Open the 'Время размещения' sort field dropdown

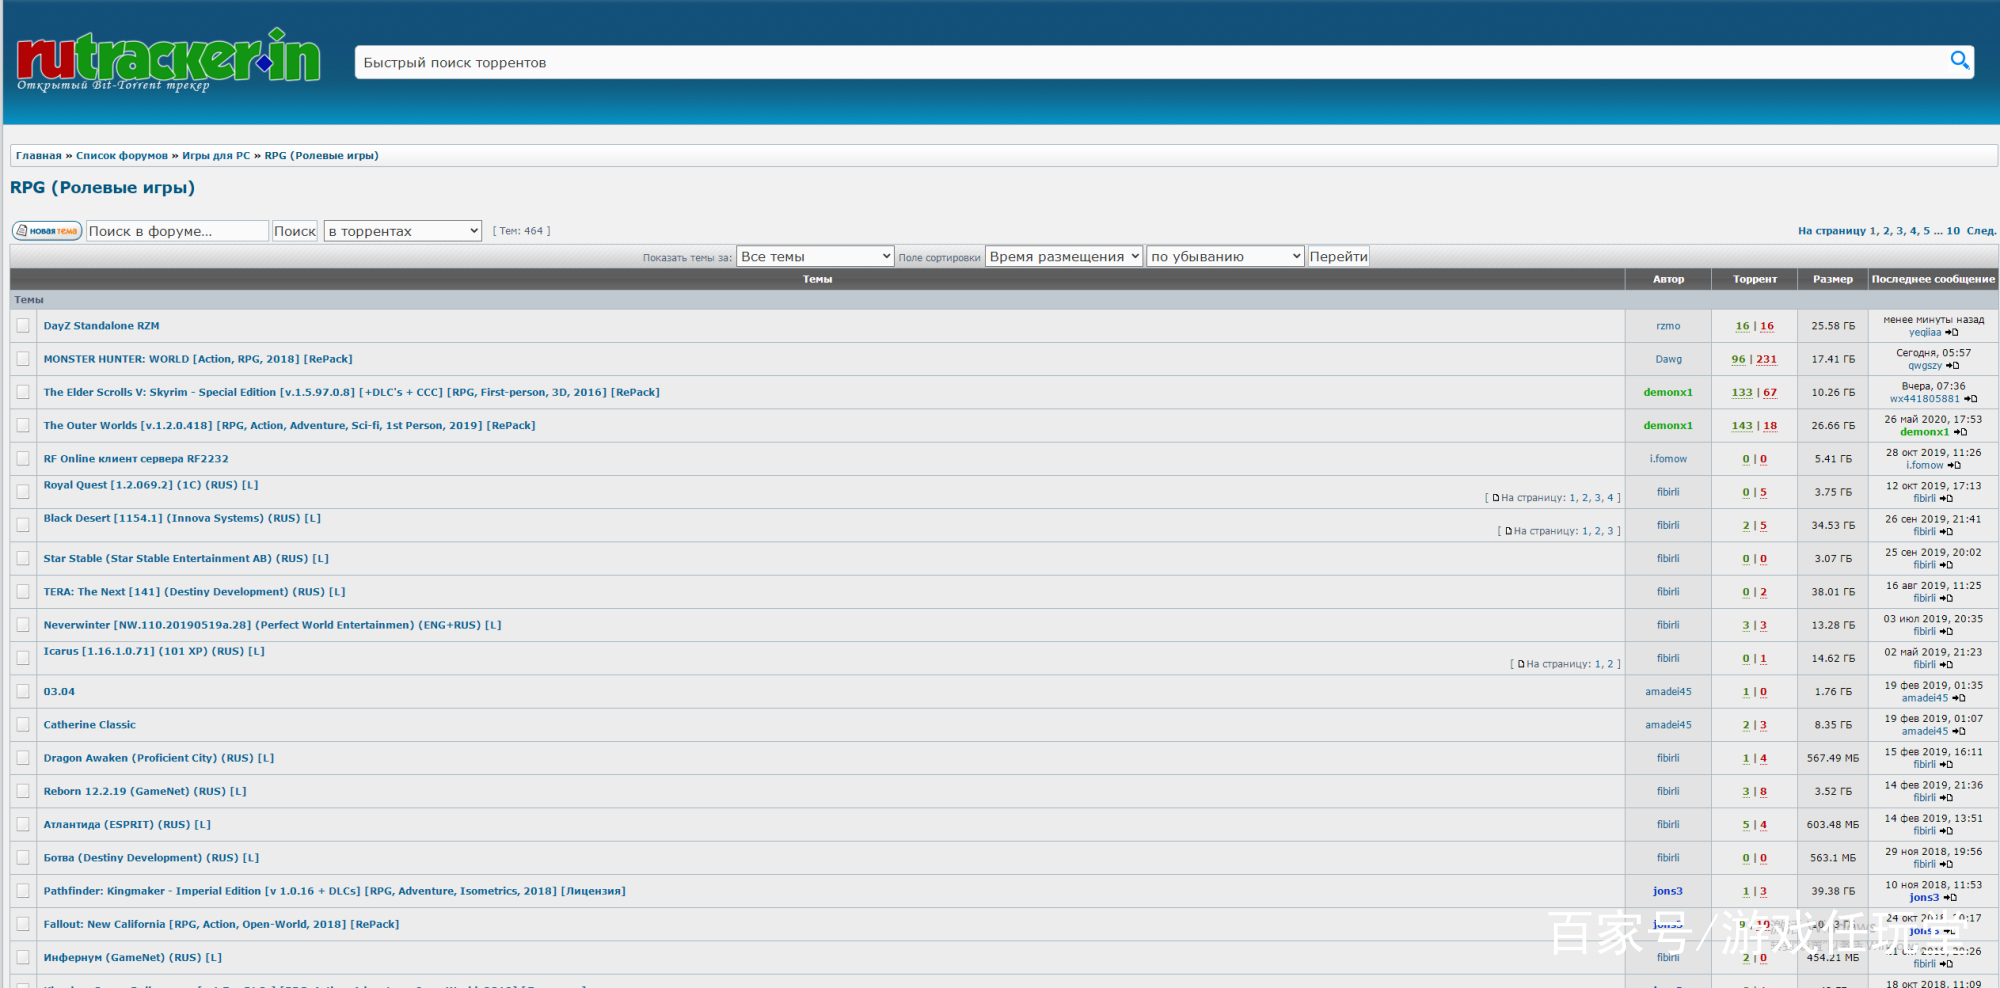pos(1064,257)
